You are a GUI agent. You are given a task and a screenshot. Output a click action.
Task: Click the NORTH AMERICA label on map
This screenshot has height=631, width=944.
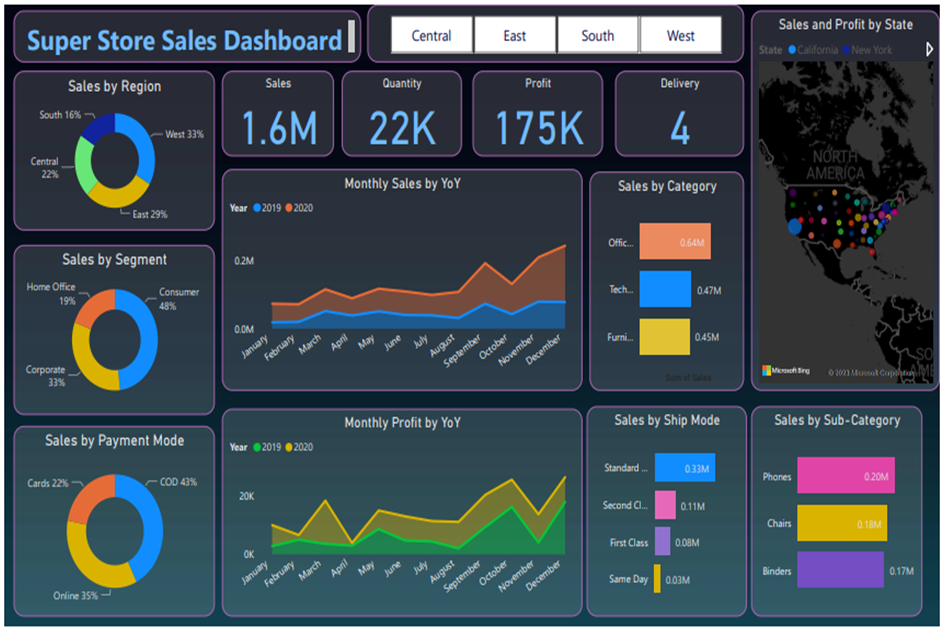[835, 165]
